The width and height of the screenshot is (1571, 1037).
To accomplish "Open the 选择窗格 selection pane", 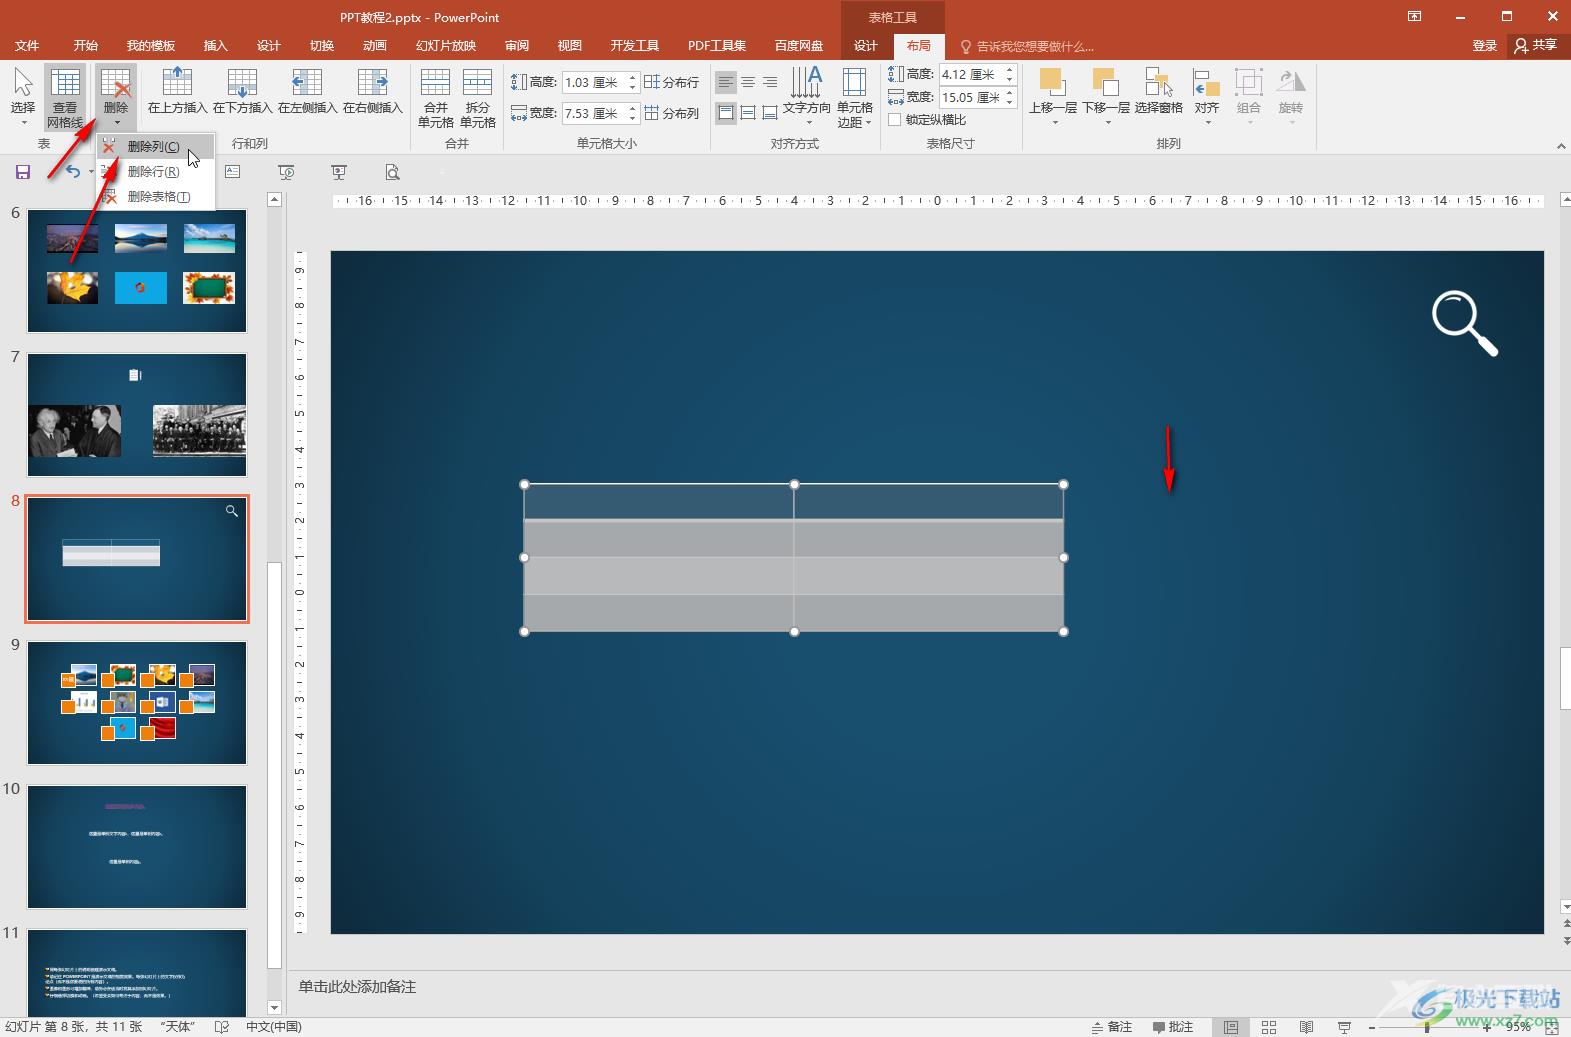I will tap(1159, 92).
